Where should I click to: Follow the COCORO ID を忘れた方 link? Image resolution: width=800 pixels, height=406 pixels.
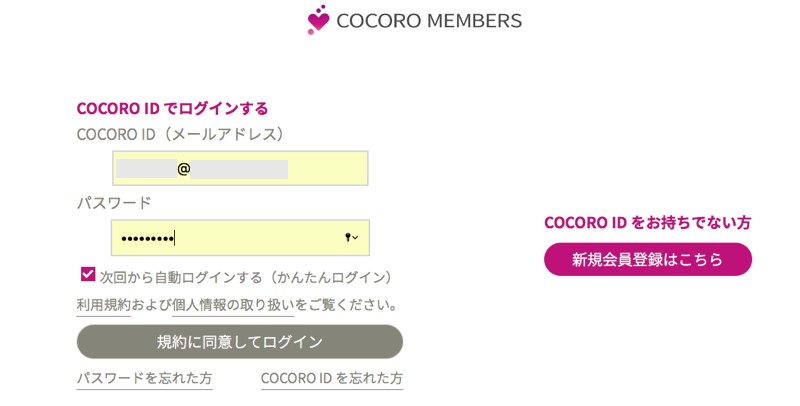[331, 379]
